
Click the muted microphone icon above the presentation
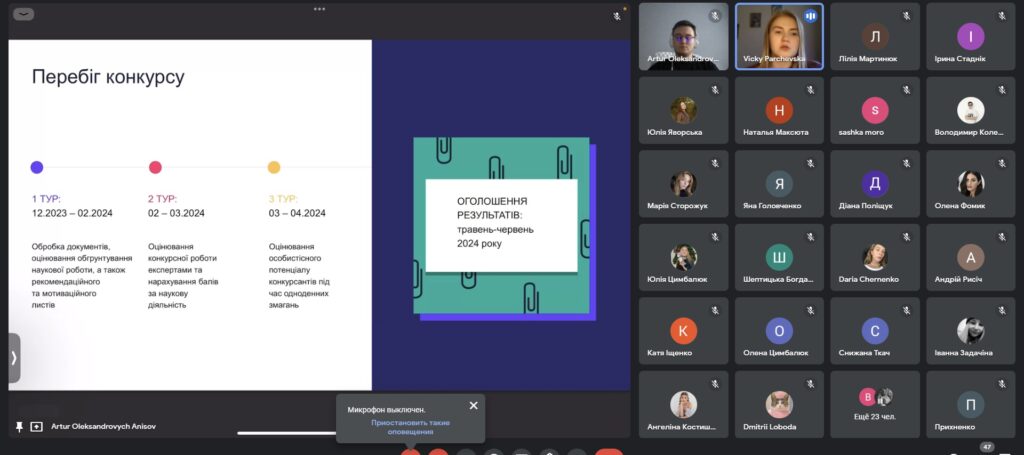pyautogui.click(x=617, y=17)
